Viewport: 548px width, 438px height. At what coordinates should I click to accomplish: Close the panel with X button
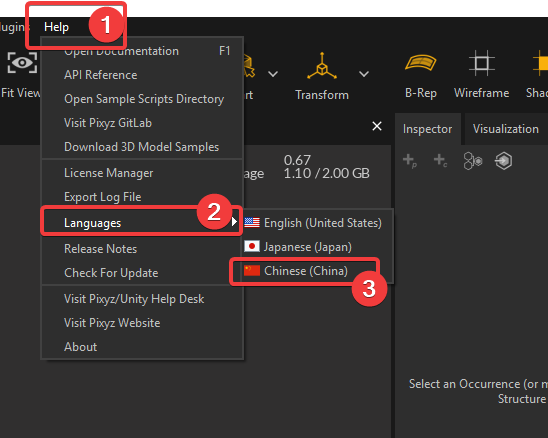[377, 126]
